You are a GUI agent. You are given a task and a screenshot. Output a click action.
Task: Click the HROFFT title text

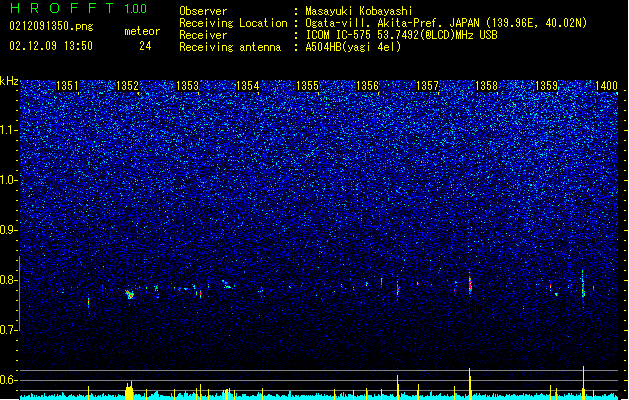point(62,8)
